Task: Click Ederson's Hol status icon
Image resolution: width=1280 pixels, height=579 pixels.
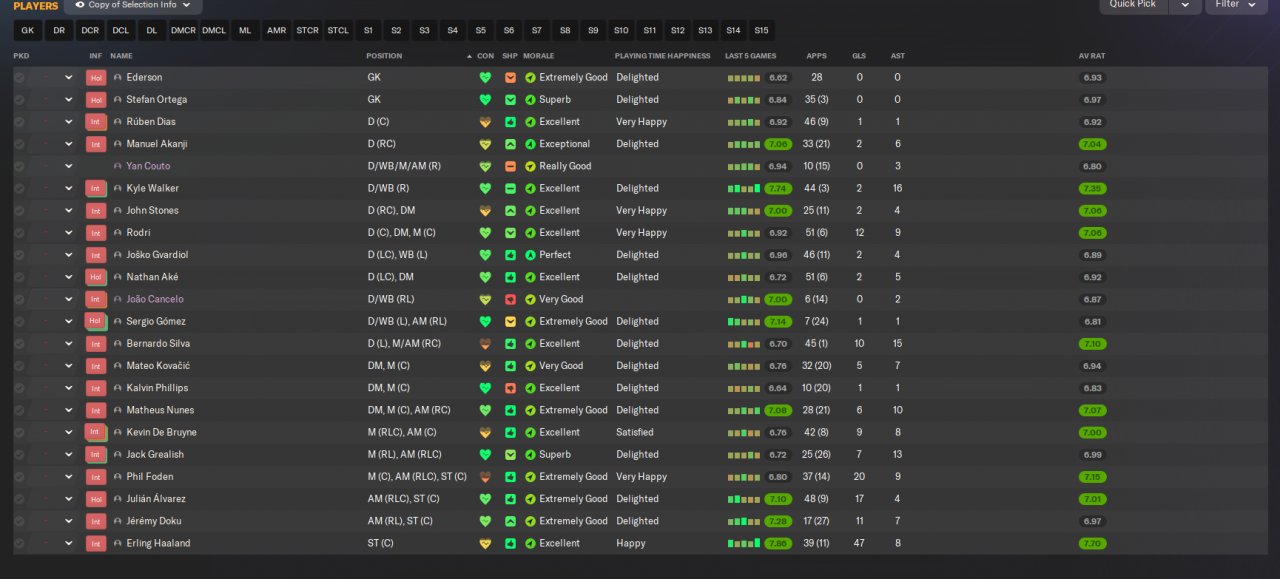Action: pyautogui.click(x=96, y=77)
